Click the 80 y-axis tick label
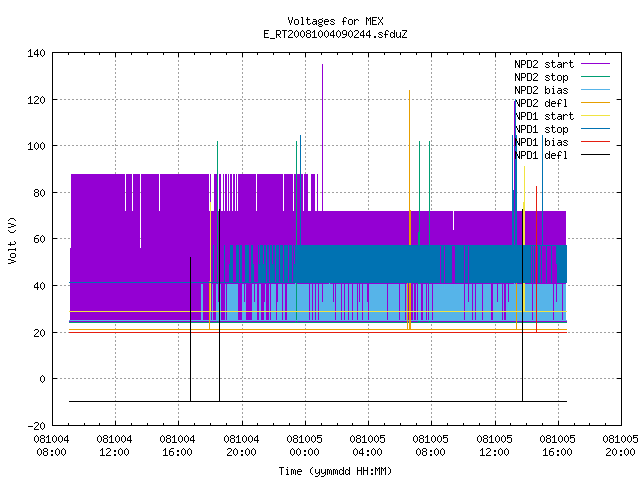This screenshot has height=480, width=640. [x=39, y=193]
